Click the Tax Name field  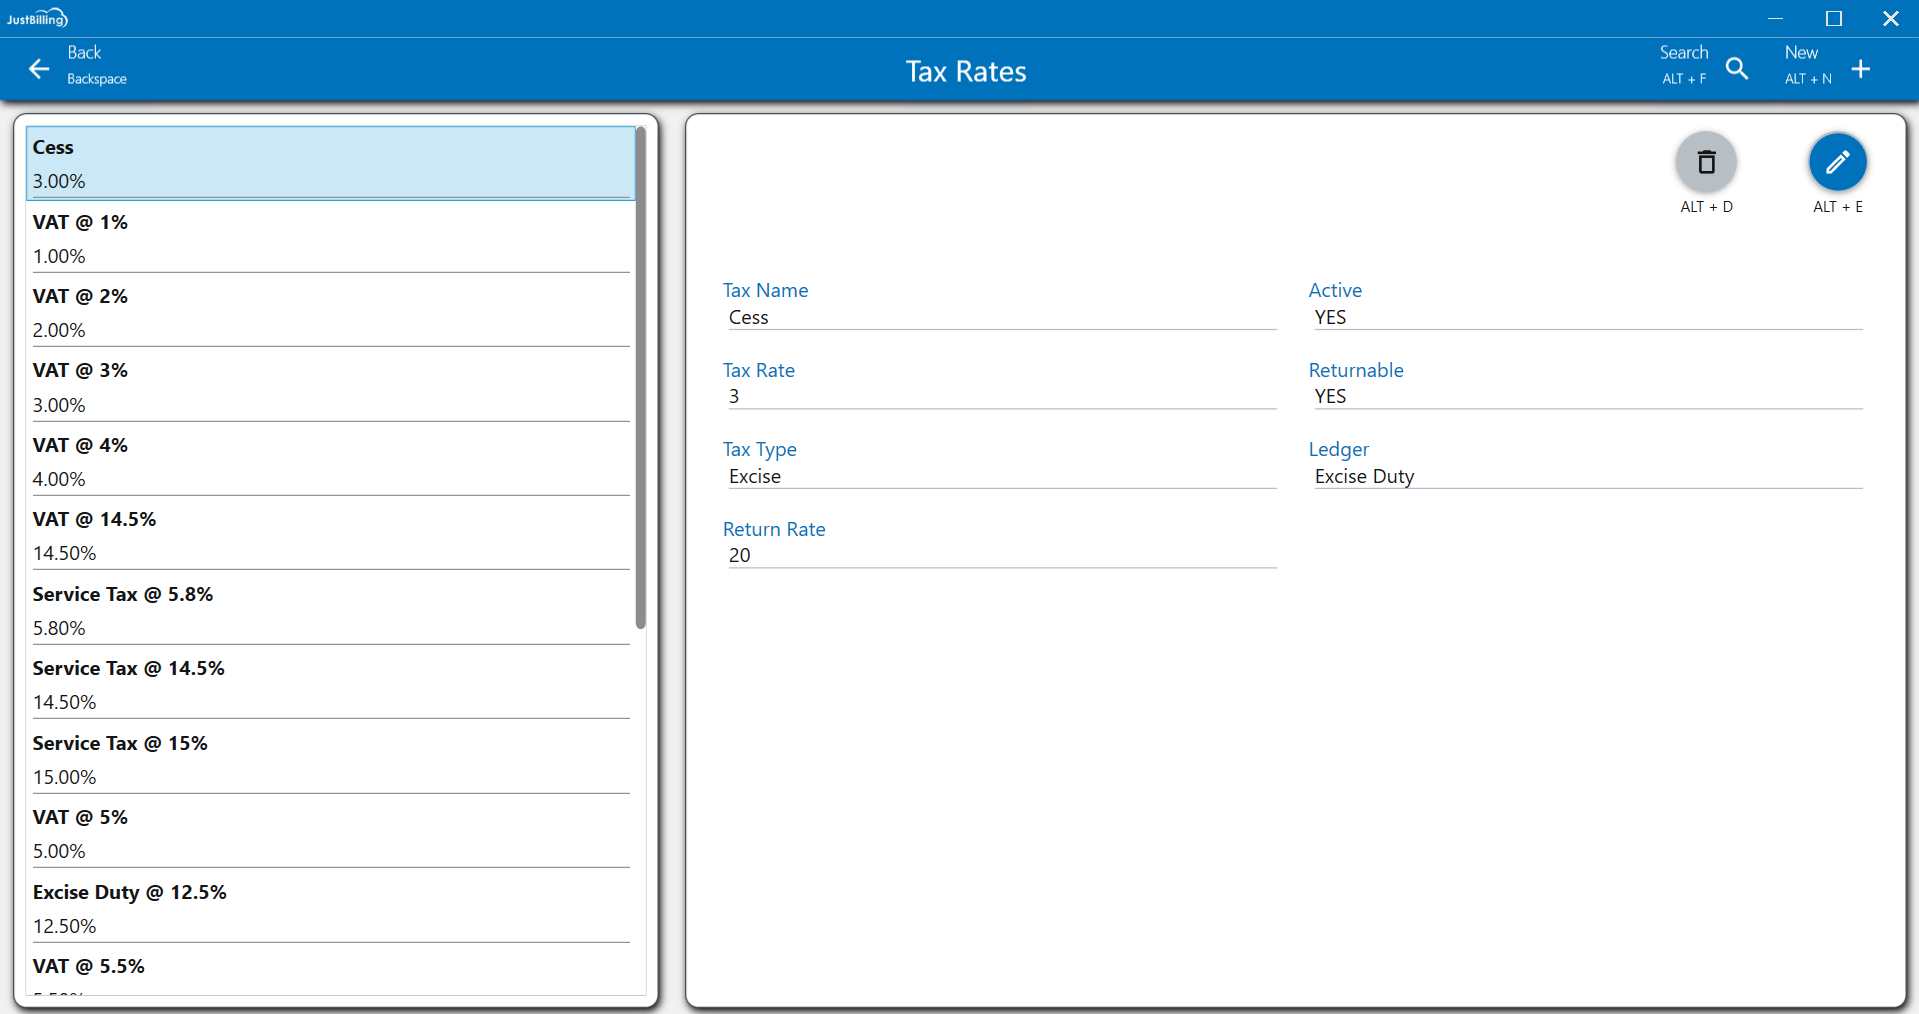(1000, 317)
